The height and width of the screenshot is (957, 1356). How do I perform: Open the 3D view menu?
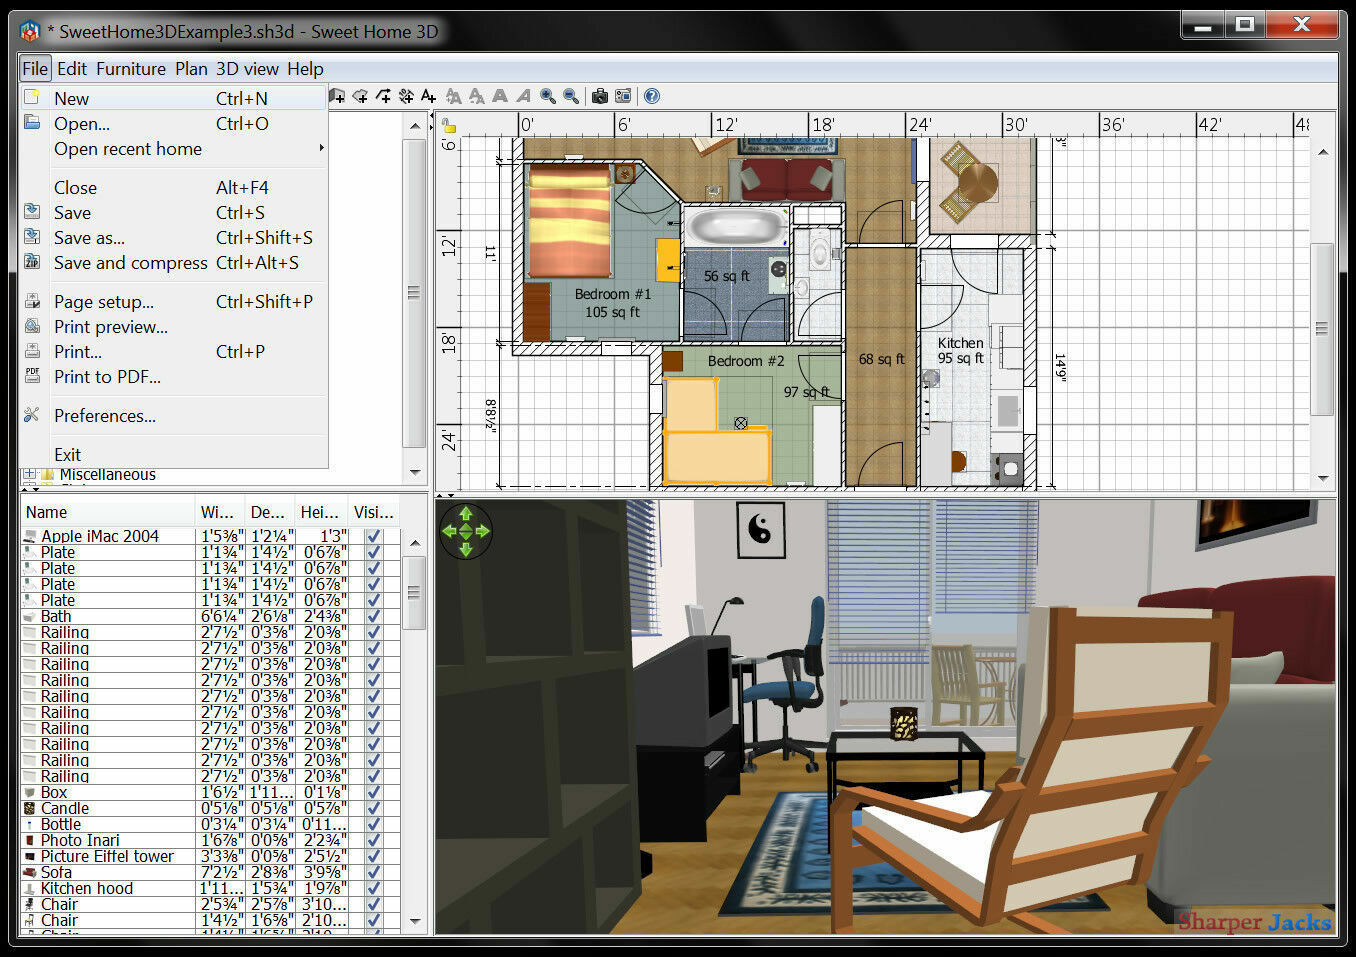coord(247,69)
